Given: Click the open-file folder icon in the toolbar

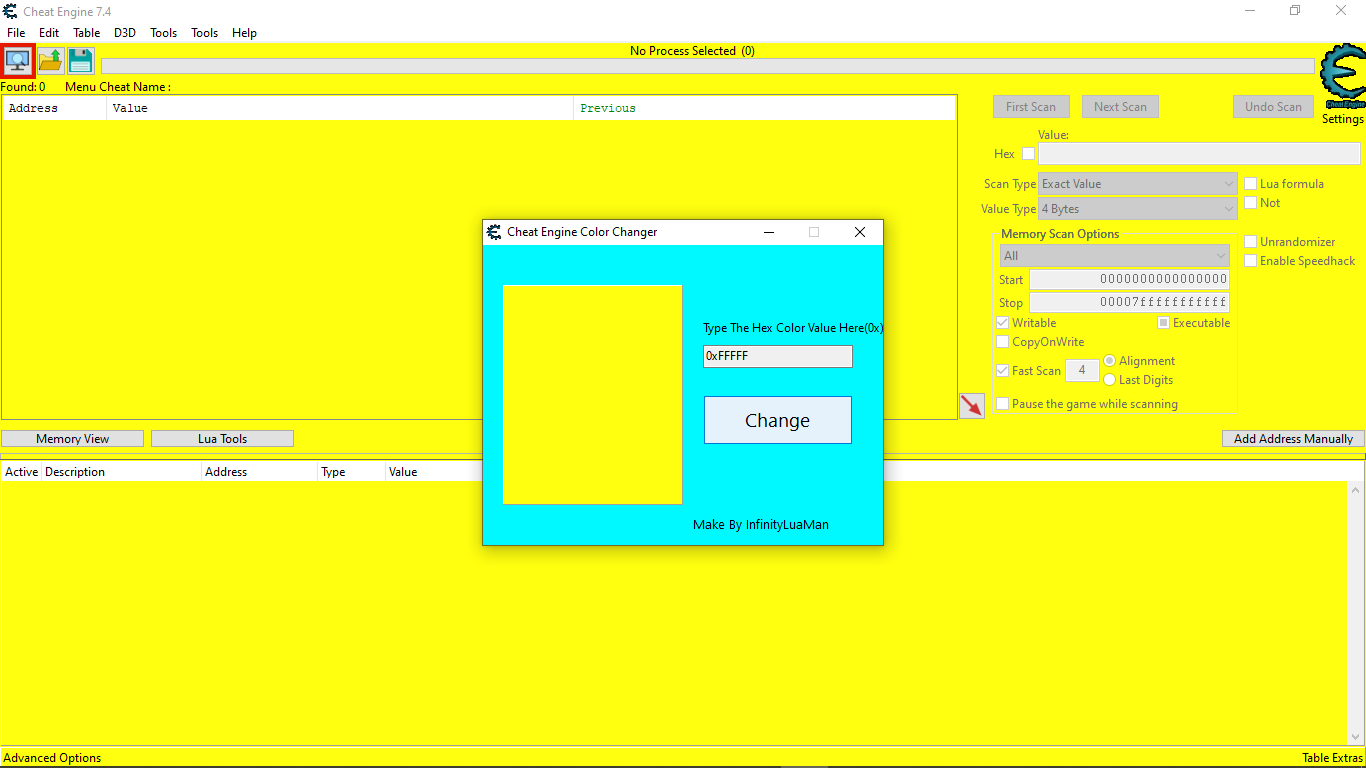Looking at the screenshot, I should [51, 61].
